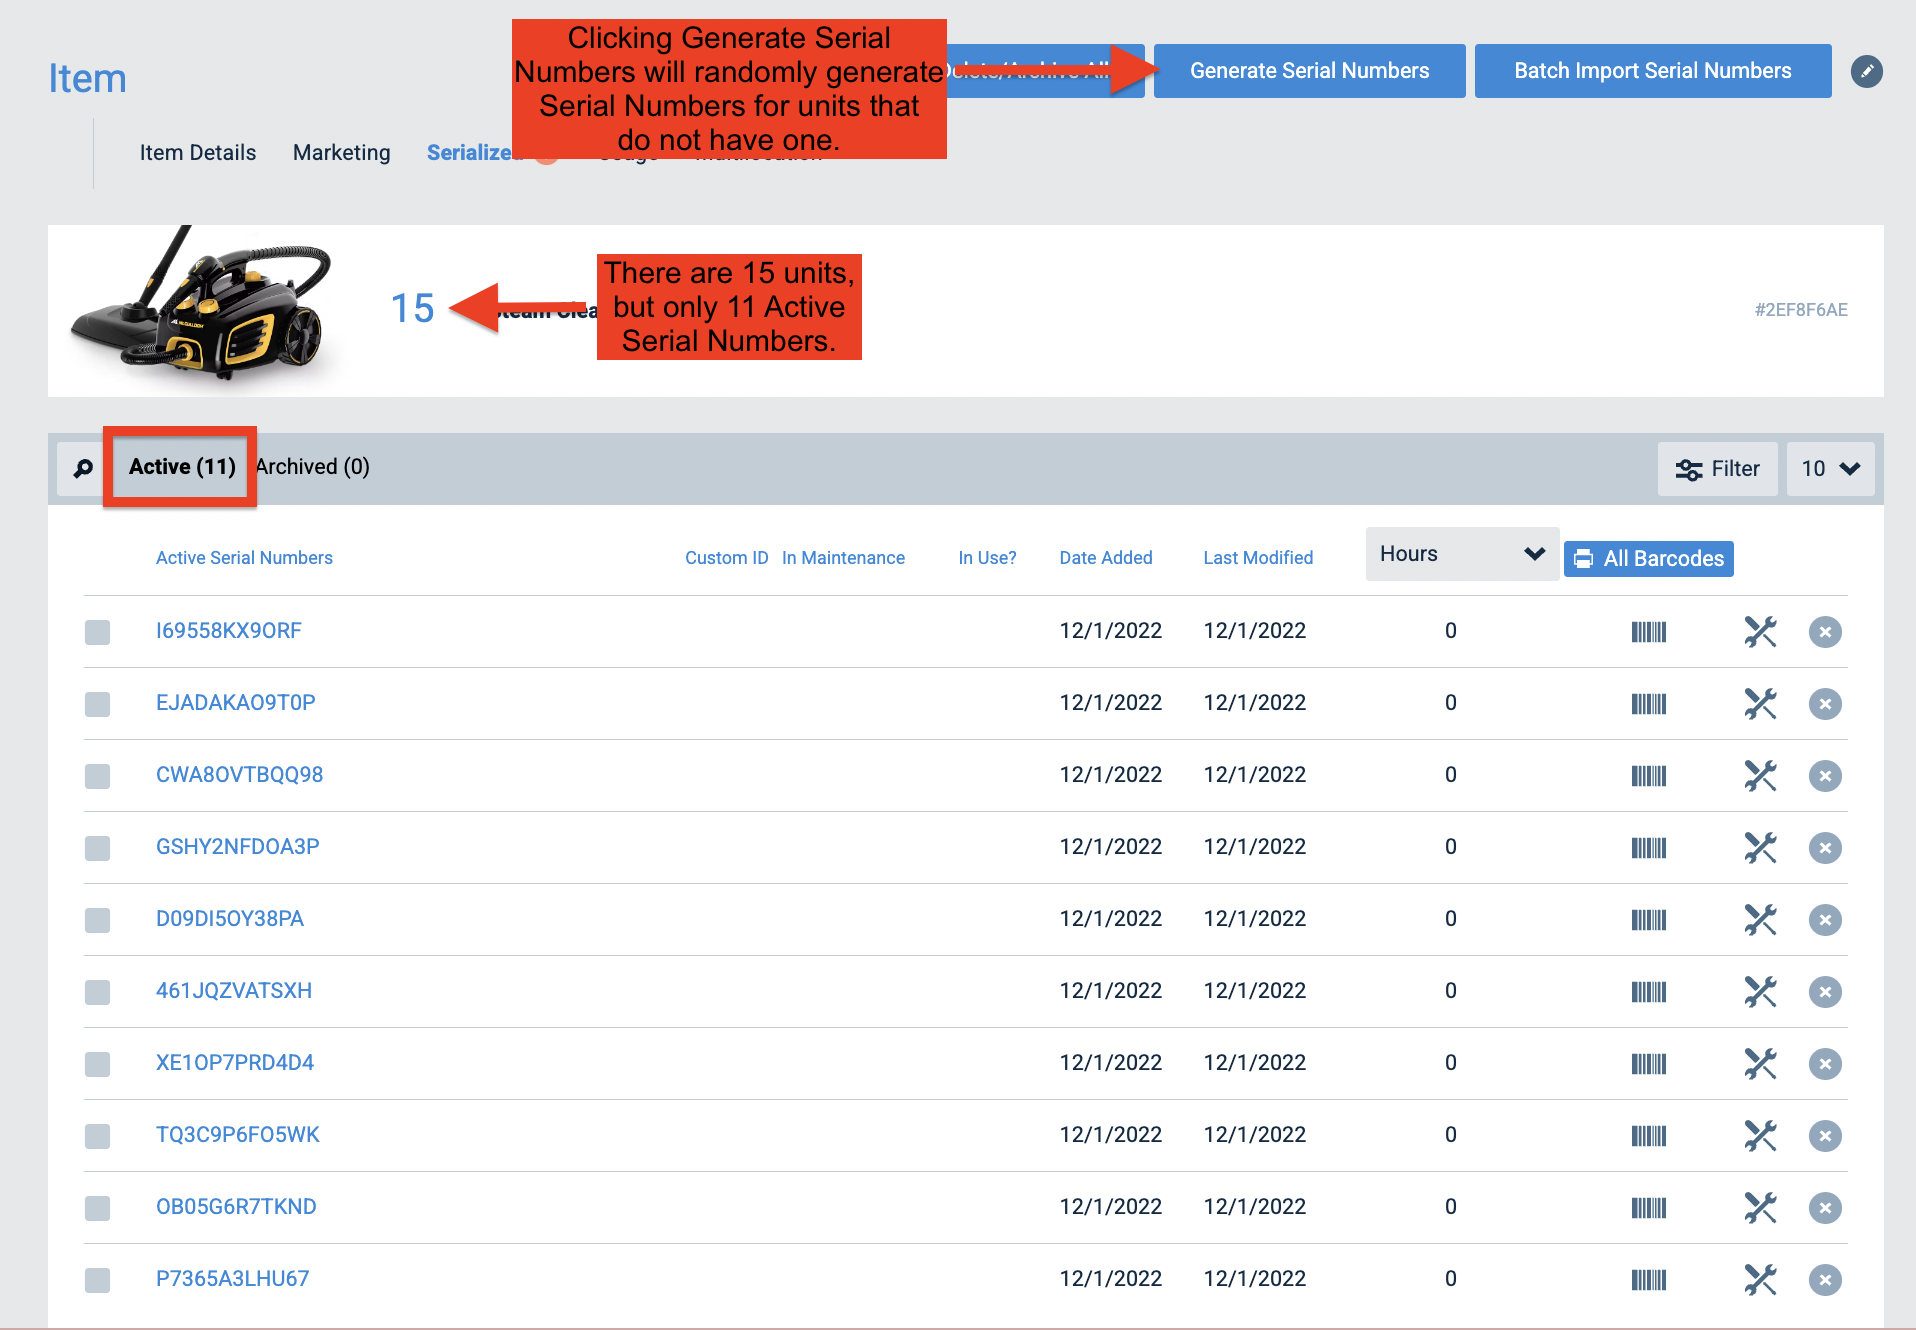Remove serial number I69558KX9ORF
The image size is (1916, 1330).
[x=1825, y=631]
